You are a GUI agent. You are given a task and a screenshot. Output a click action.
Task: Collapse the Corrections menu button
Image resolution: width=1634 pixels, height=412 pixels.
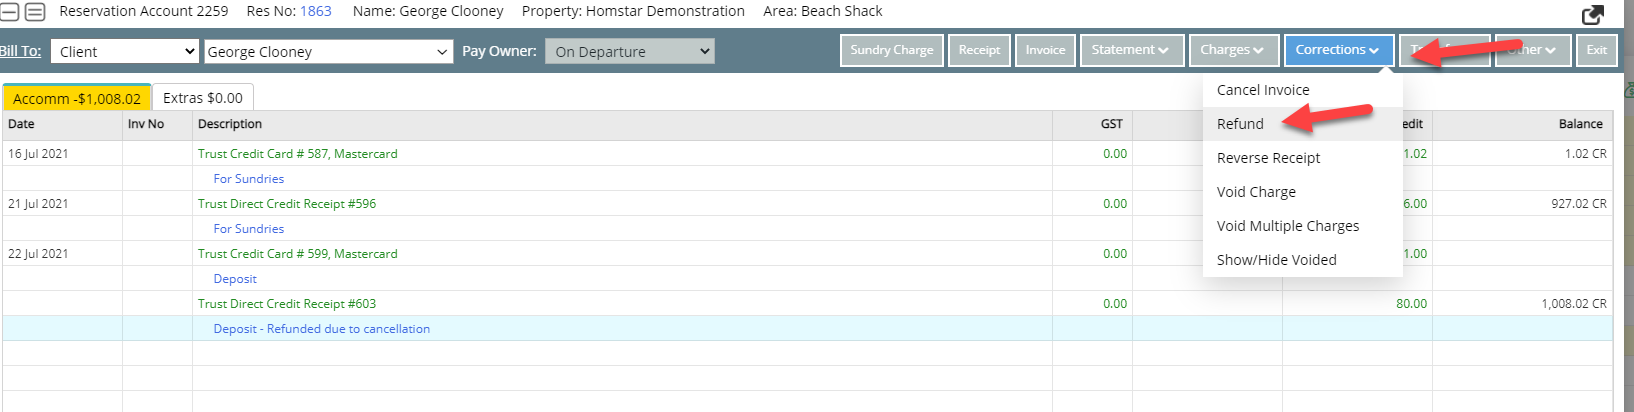[1337, 50]
